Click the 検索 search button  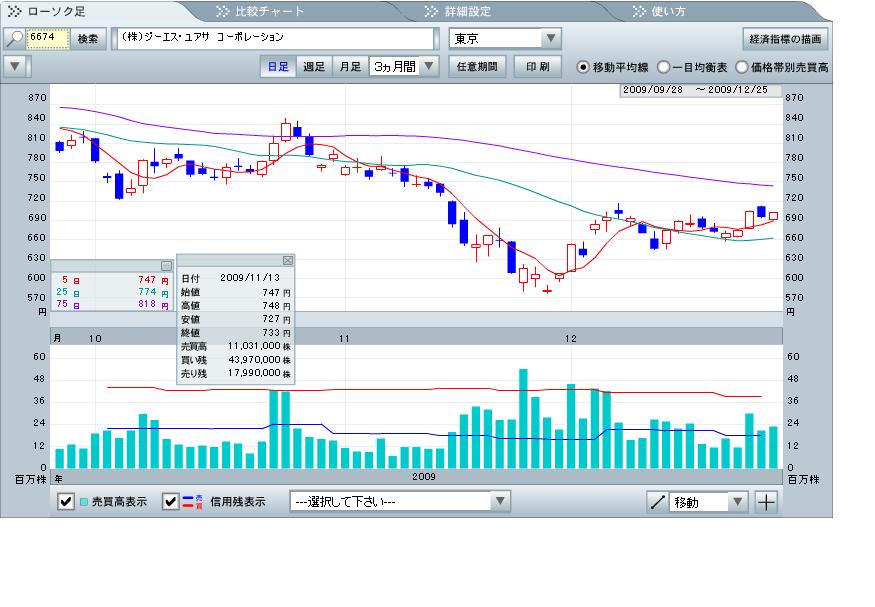[89, 39]
